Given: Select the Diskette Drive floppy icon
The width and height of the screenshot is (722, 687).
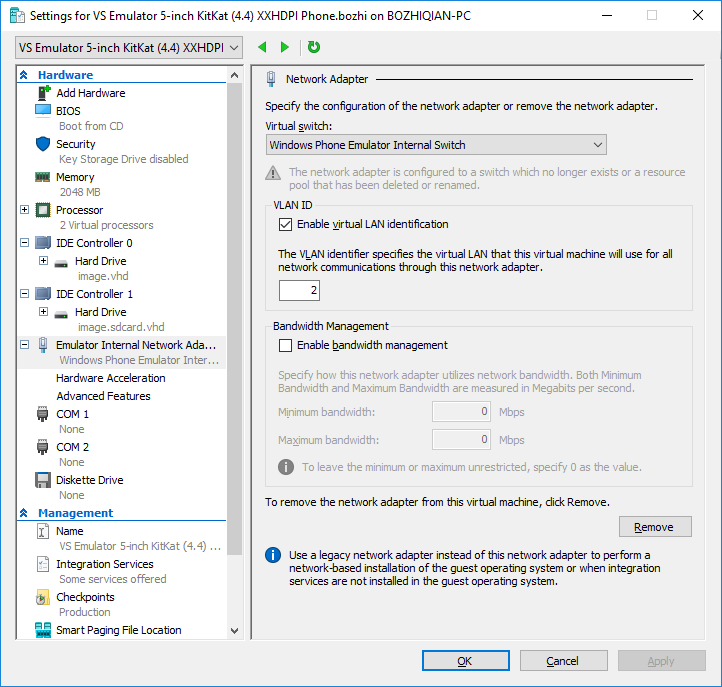Looking at the screenshot, I should pyautogui.click(x=43, y=480).
